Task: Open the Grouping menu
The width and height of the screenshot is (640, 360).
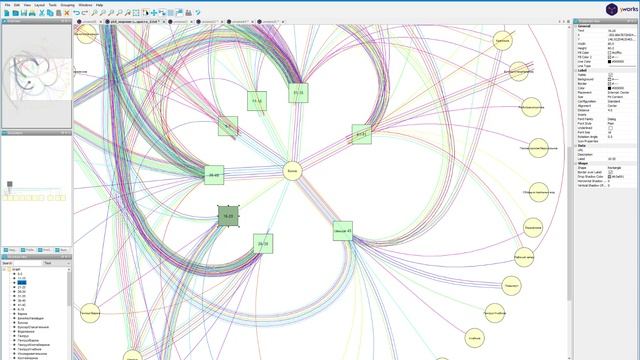Action: click(x=67, y=5)
